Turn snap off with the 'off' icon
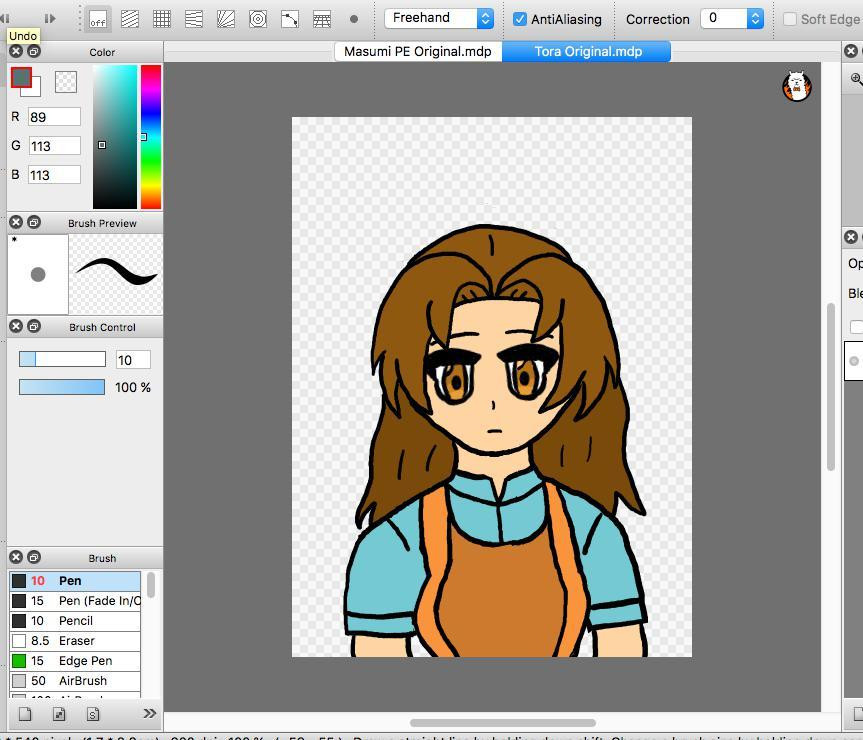 (98, 20)
